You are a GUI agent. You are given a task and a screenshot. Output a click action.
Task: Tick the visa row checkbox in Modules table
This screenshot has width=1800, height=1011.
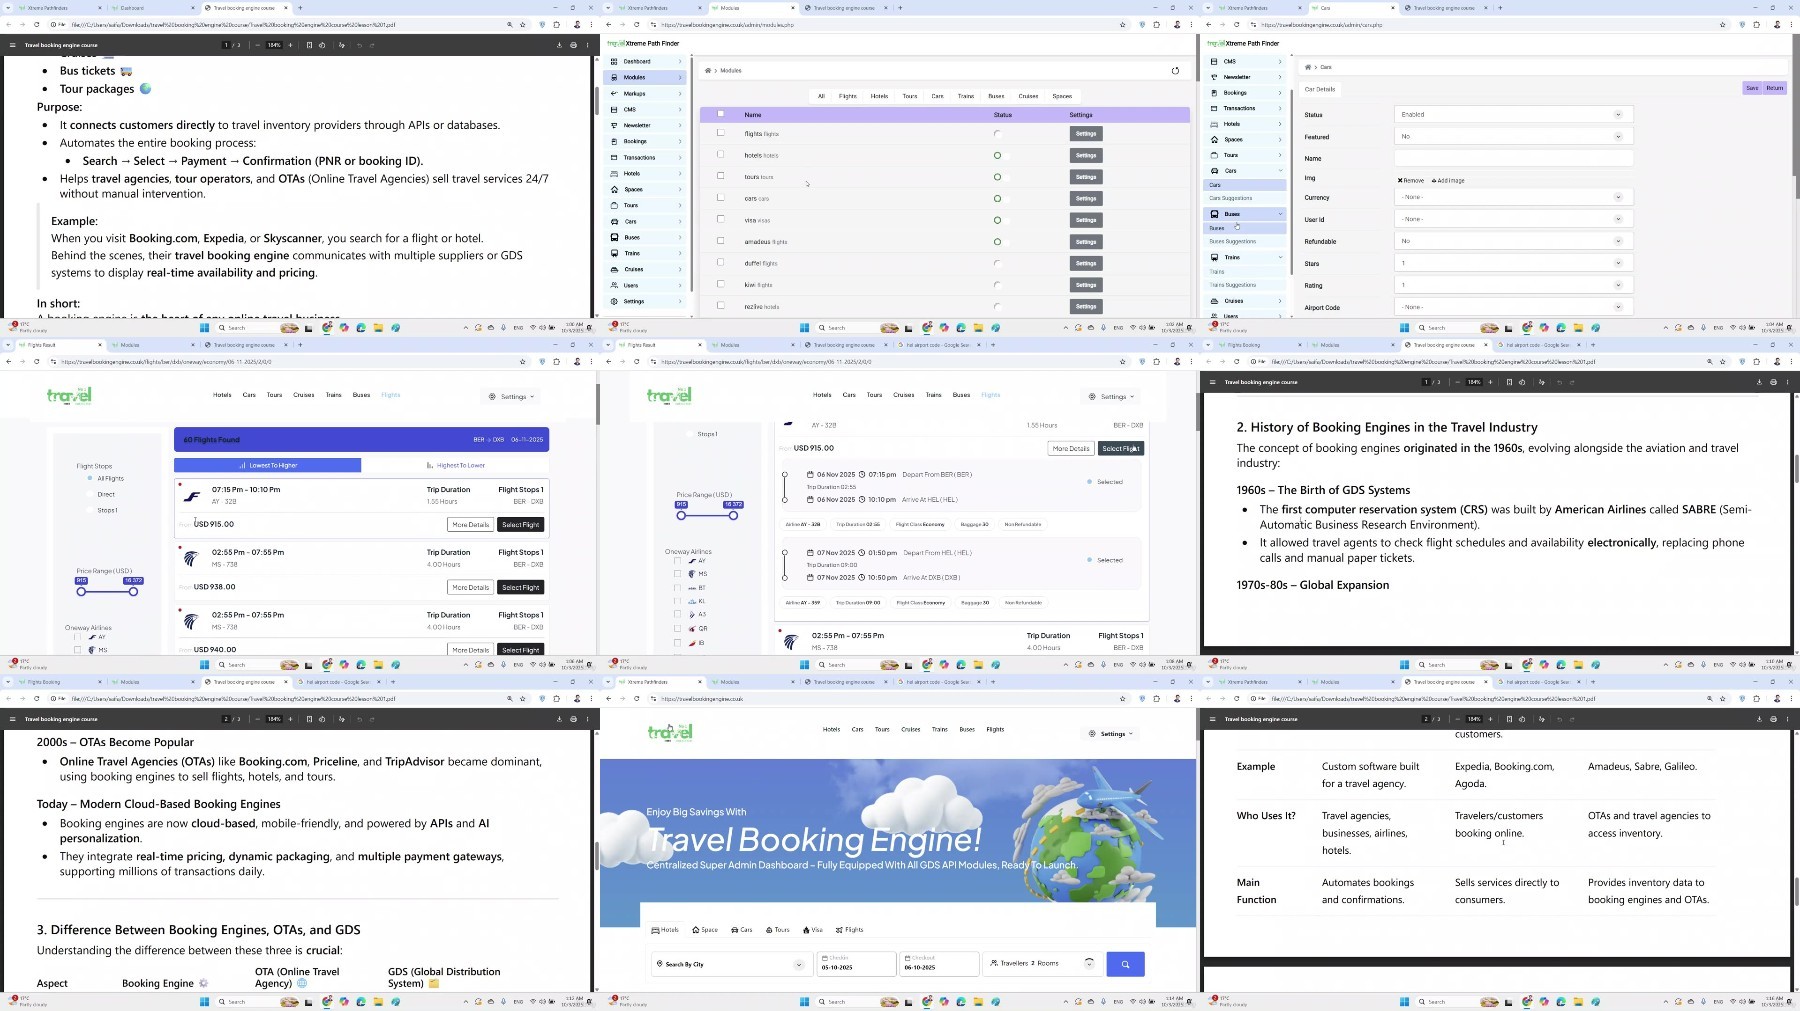pos(721,219)
